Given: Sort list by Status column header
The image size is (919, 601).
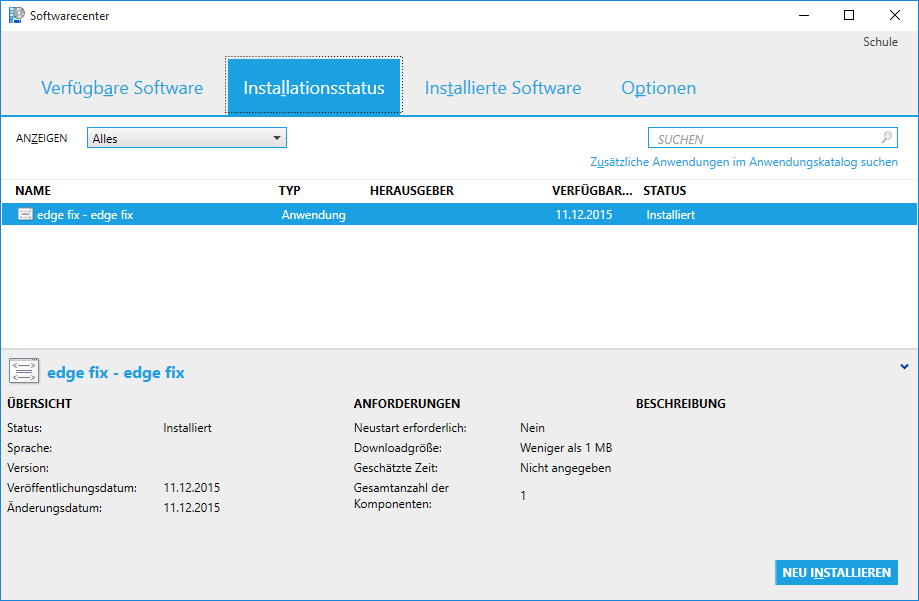Looking at the screenshot, I should (664, 190).
